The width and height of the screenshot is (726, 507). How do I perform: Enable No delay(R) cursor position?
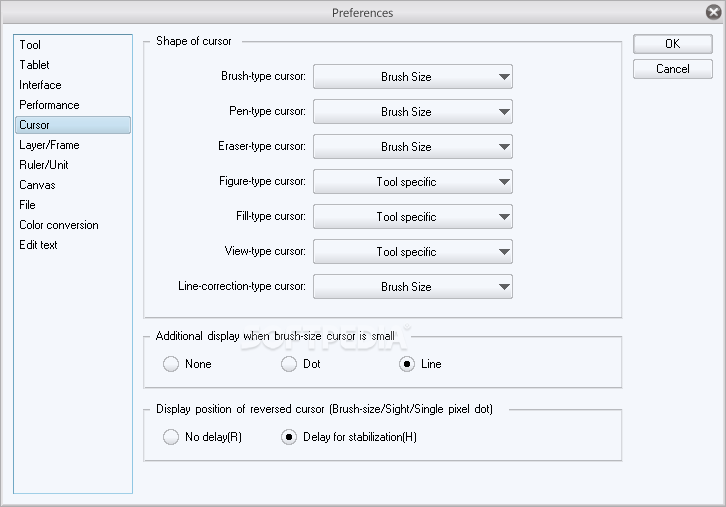(171, 437)
